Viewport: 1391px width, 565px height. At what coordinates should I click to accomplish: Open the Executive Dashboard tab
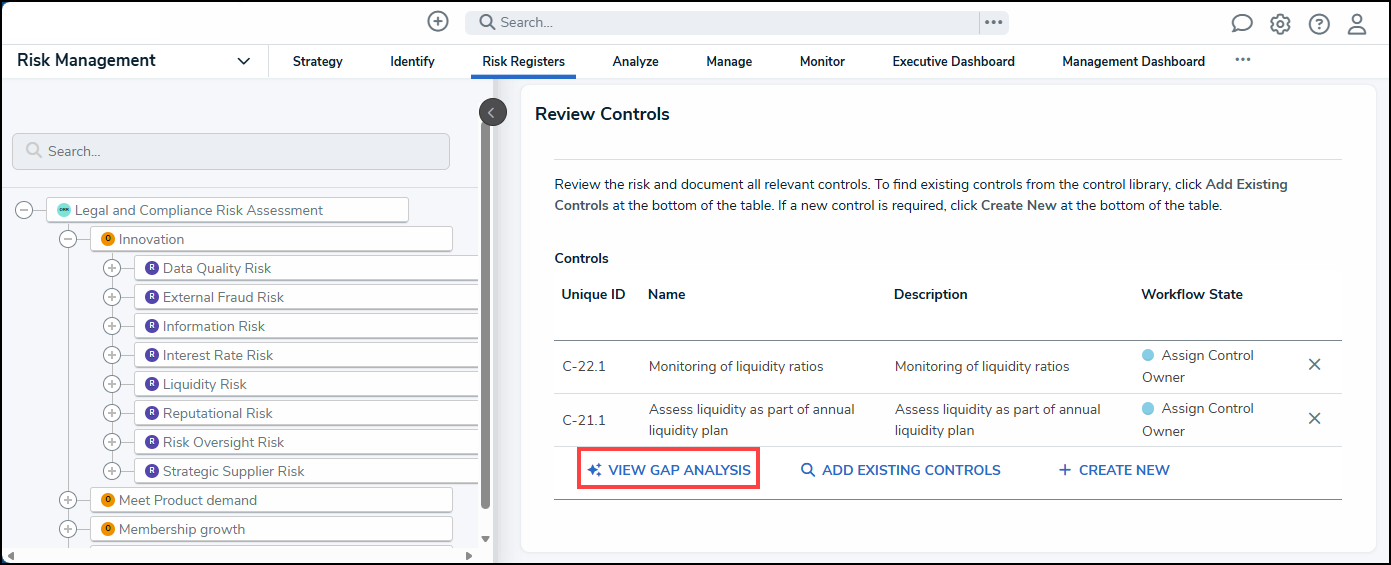[x=953, y=61]
